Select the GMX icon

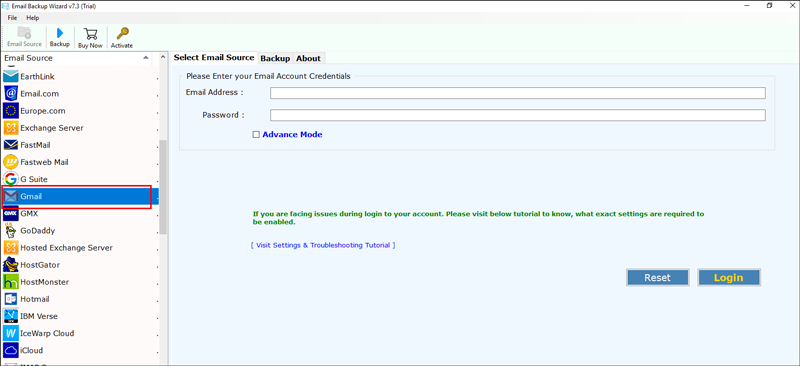(x=11, y=213)
